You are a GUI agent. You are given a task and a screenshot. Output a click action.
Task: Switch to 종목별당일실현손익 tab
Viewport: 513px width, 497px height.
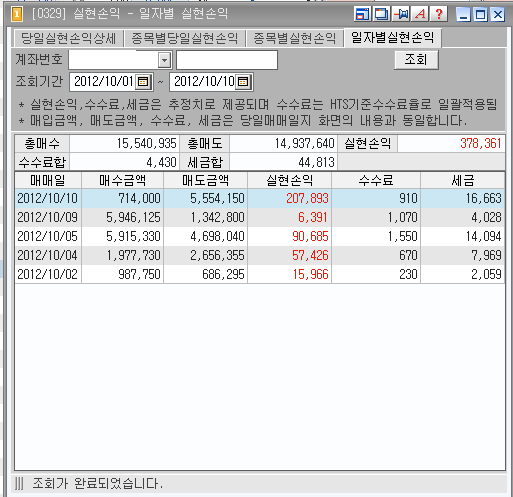click(185, 38)
